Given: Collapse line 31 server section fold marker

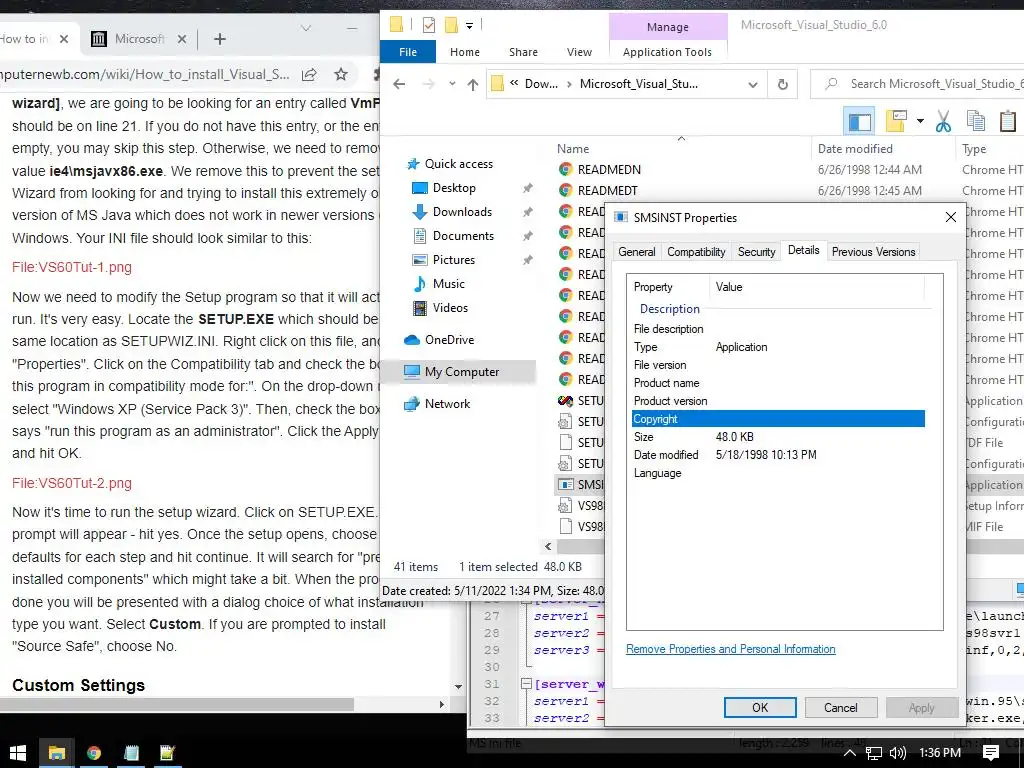Looking at the screenshot, I should [526, 684].
